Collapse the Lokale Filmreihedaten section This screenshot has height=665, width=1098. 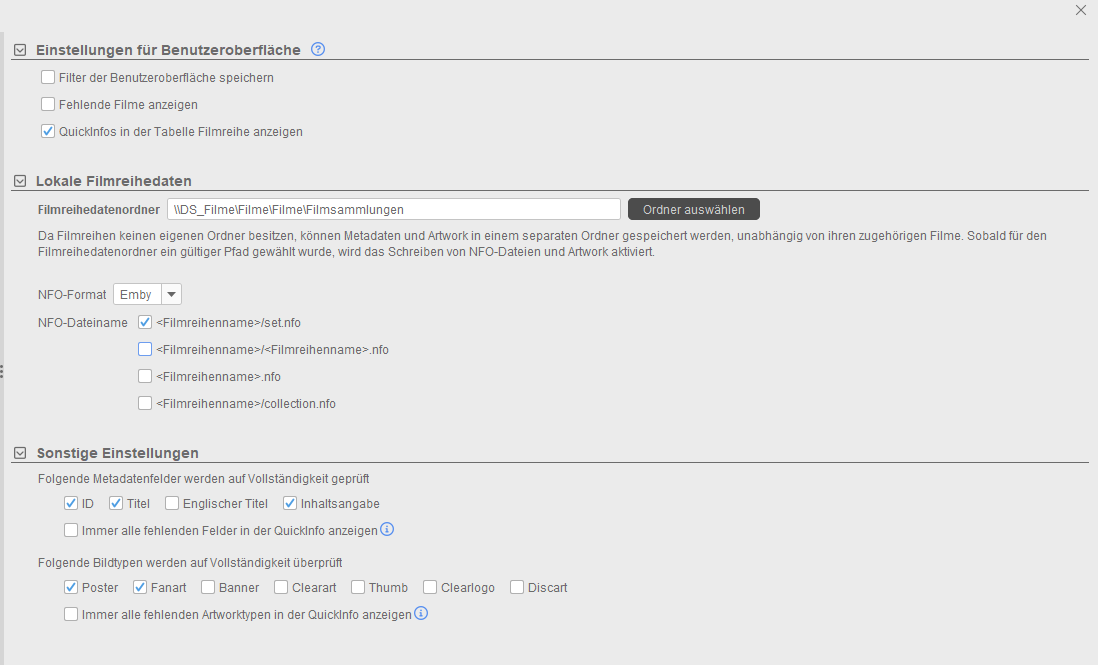(18, 180)
